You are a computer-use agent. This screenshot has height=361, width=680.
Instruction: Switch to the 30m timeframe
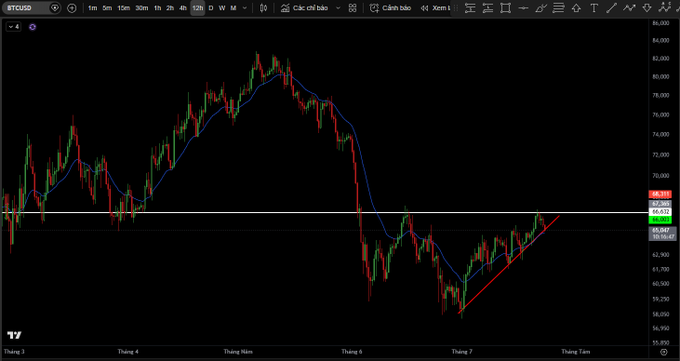pos(141,8)
